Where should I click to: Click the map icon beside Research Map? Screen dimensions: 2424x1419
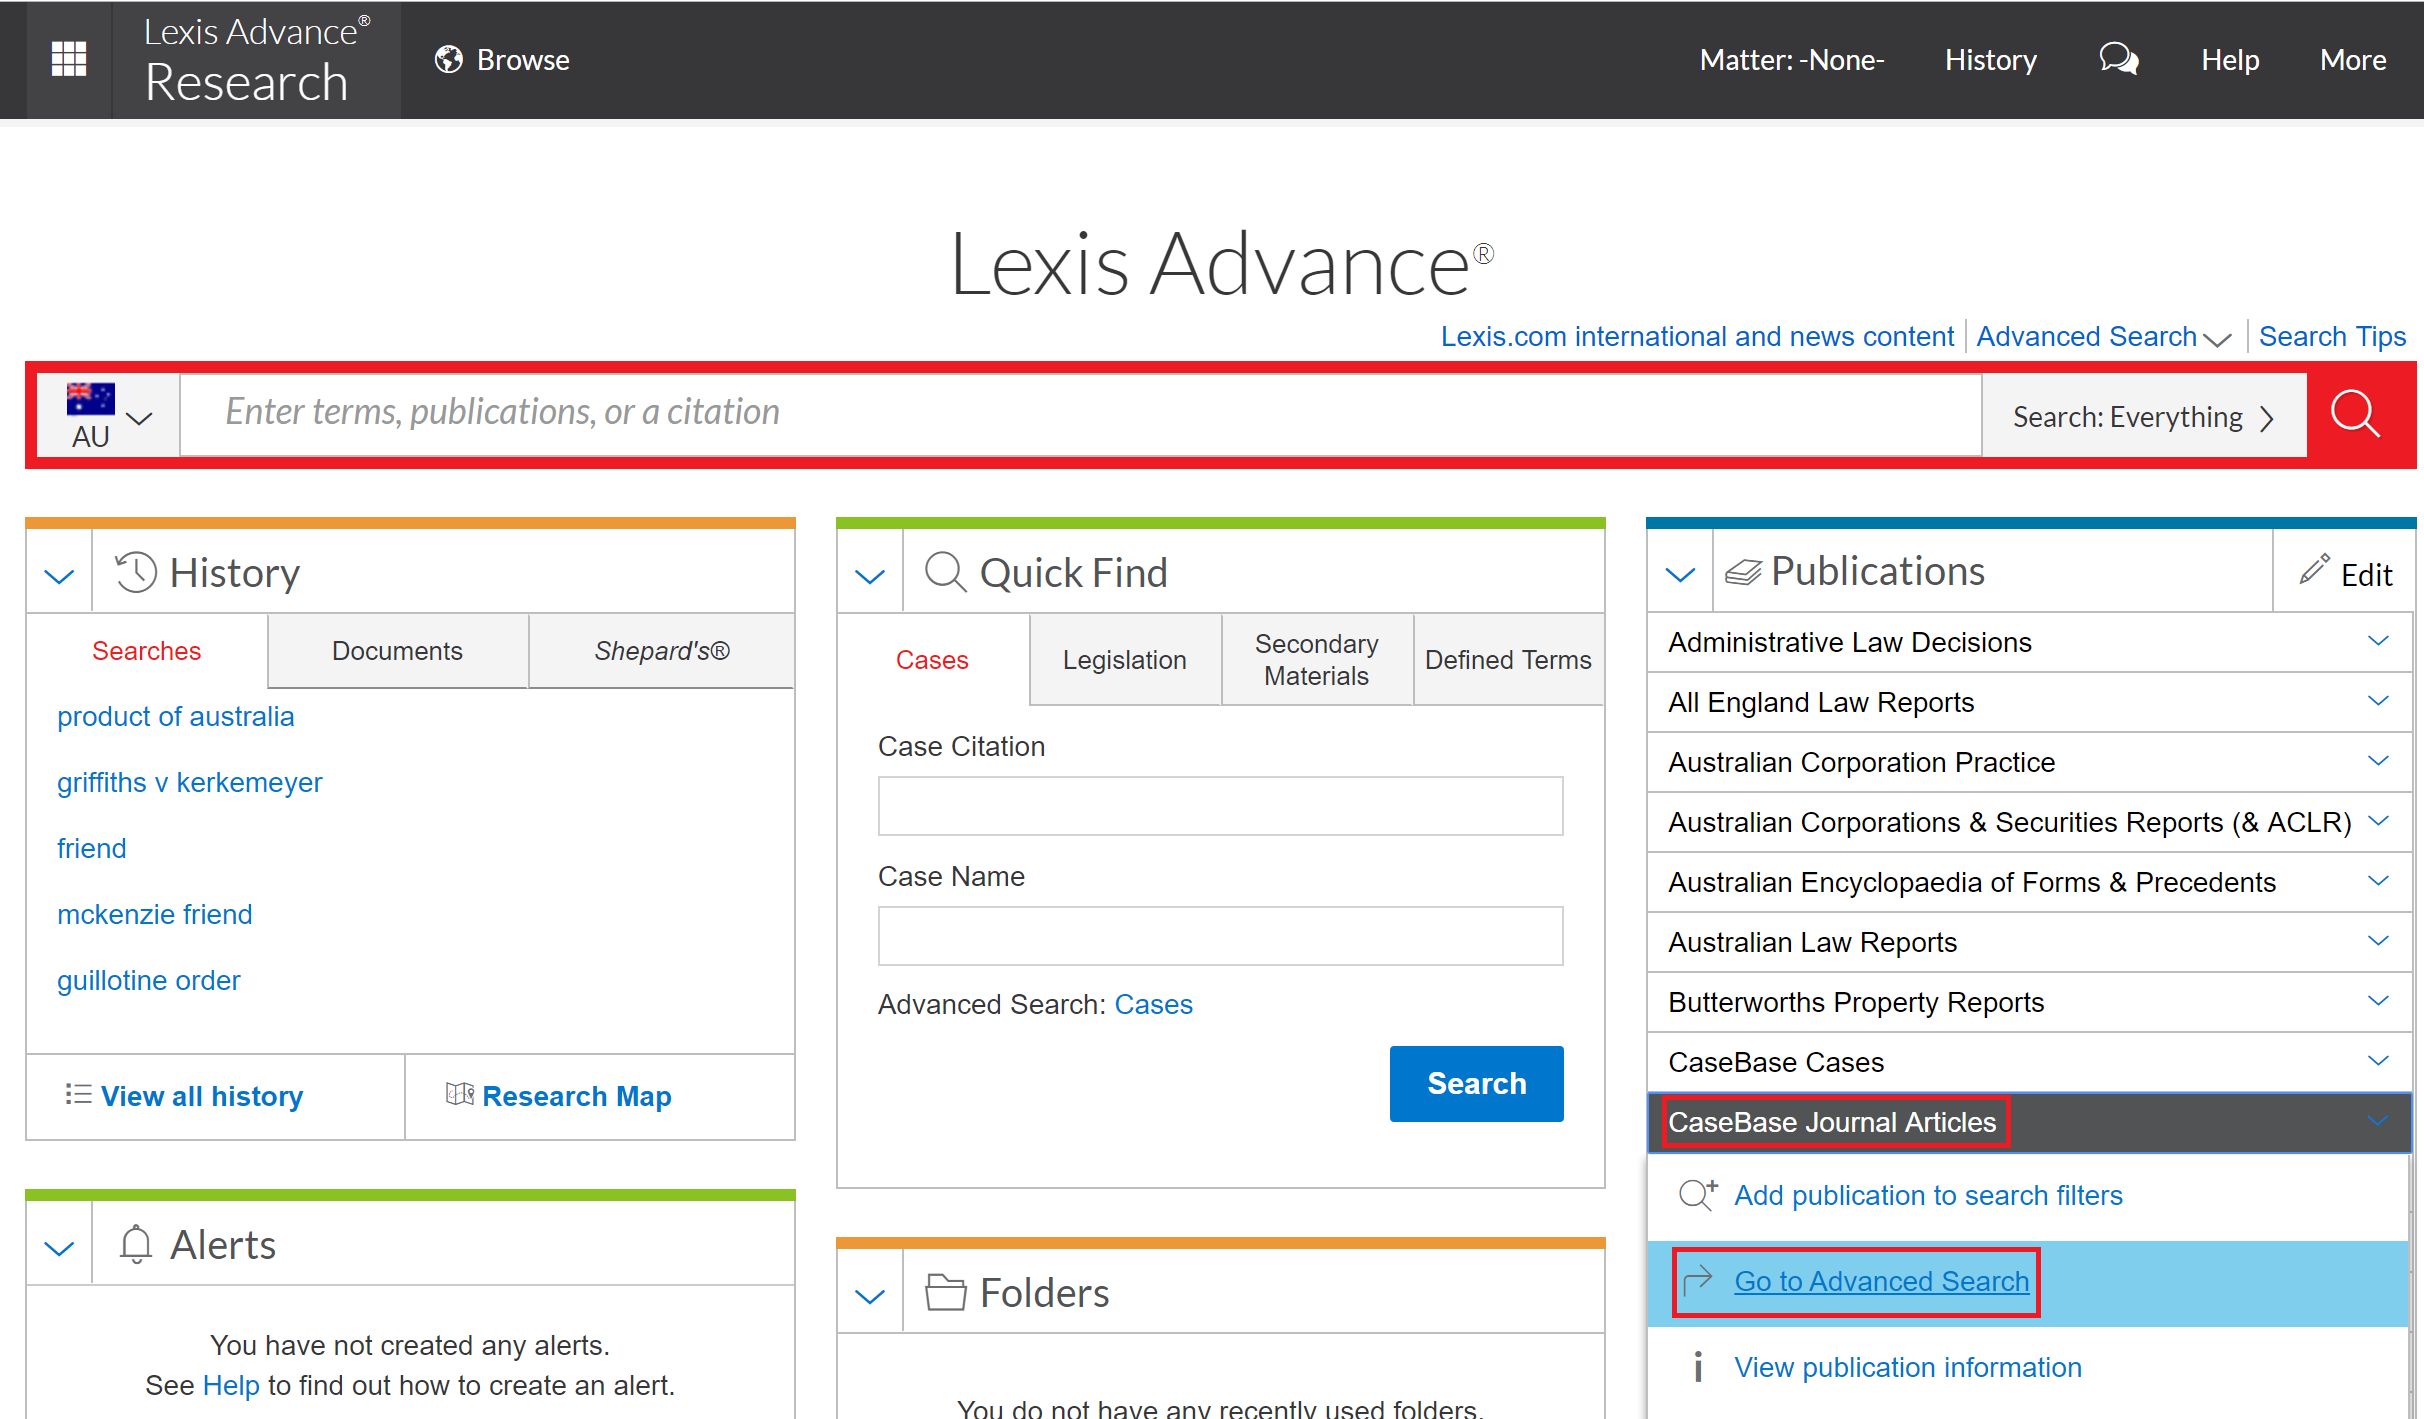pos(459,1094)
